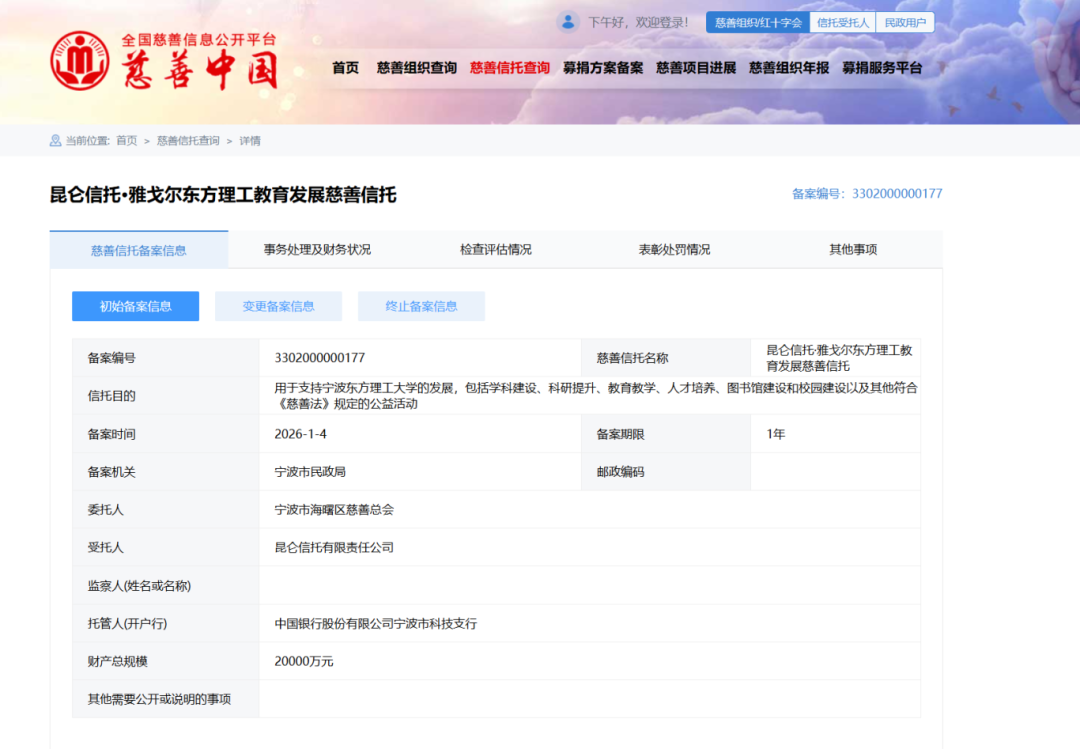
Task: Show 终止备案信息 section
Action: [x=421, y=307]
